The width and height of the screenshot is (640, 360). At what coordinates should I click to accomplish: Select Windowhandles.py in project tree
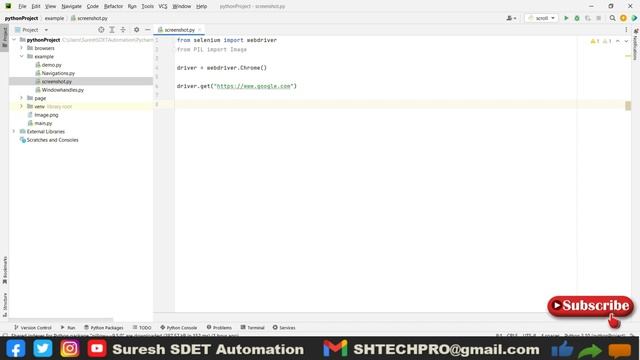pyautogui.click(x=62, y=90)
